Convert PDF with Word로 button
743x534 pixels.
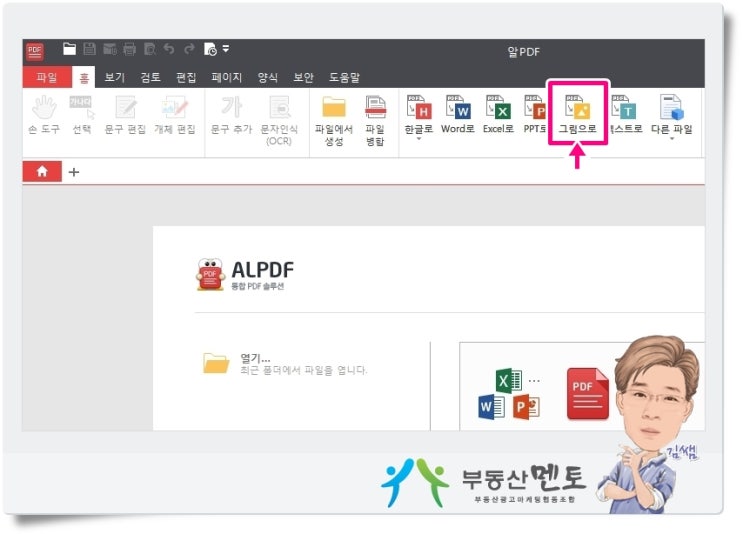point(457,114)
